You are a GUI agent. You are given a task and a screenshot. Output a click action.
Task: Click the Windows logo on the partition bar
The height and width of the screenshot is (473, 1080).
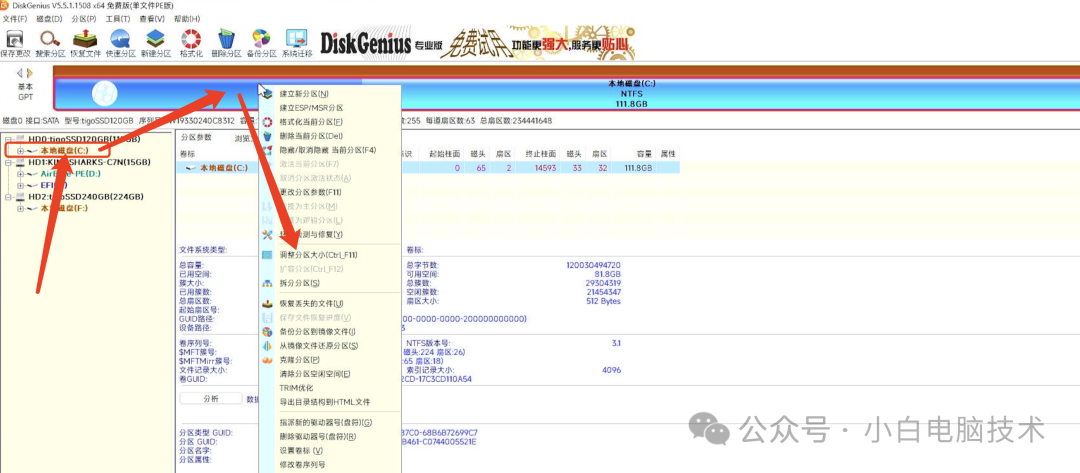click(104, 93)
